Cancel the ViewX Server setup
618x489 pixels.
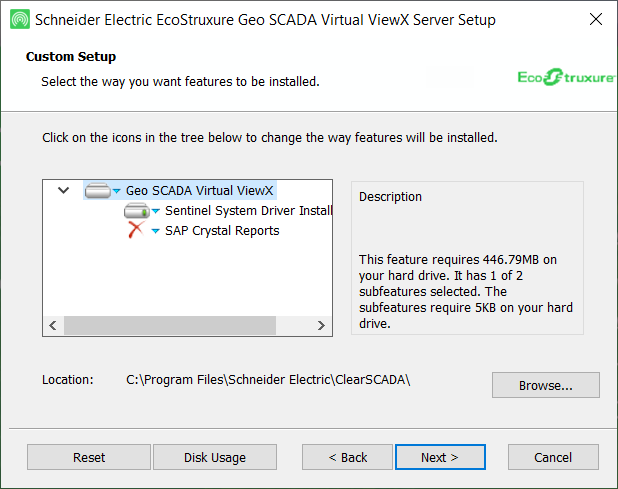point(553,457)
